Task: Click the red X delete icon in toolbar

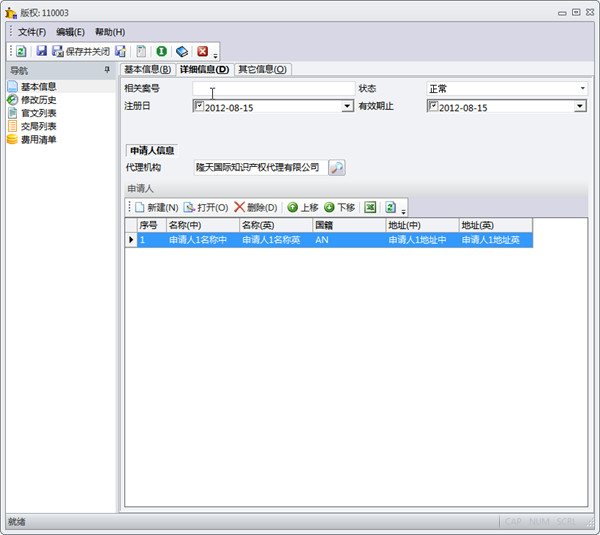Action: click(202, 51)
